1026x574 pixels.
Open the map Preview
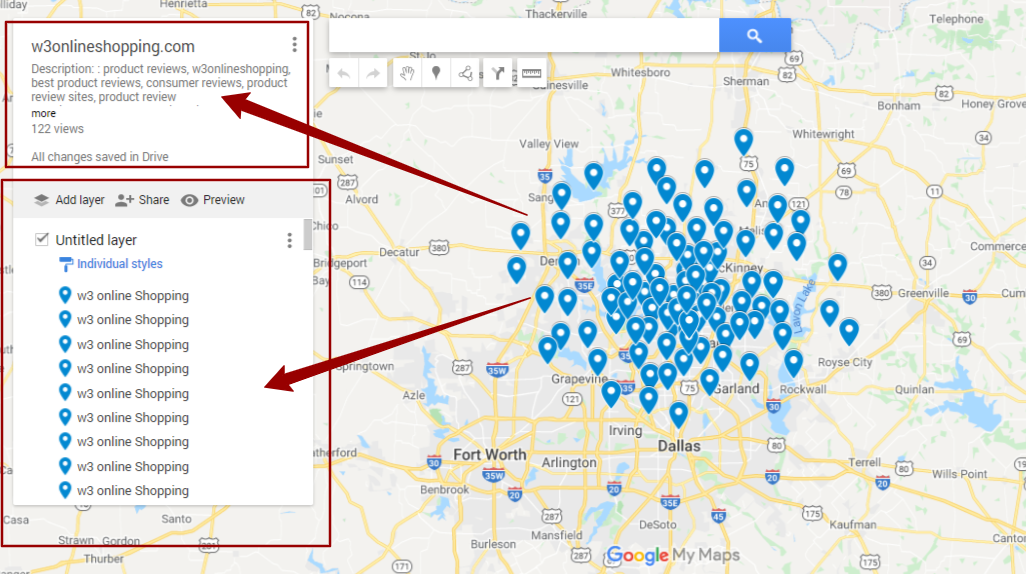[x=213, y=200]
